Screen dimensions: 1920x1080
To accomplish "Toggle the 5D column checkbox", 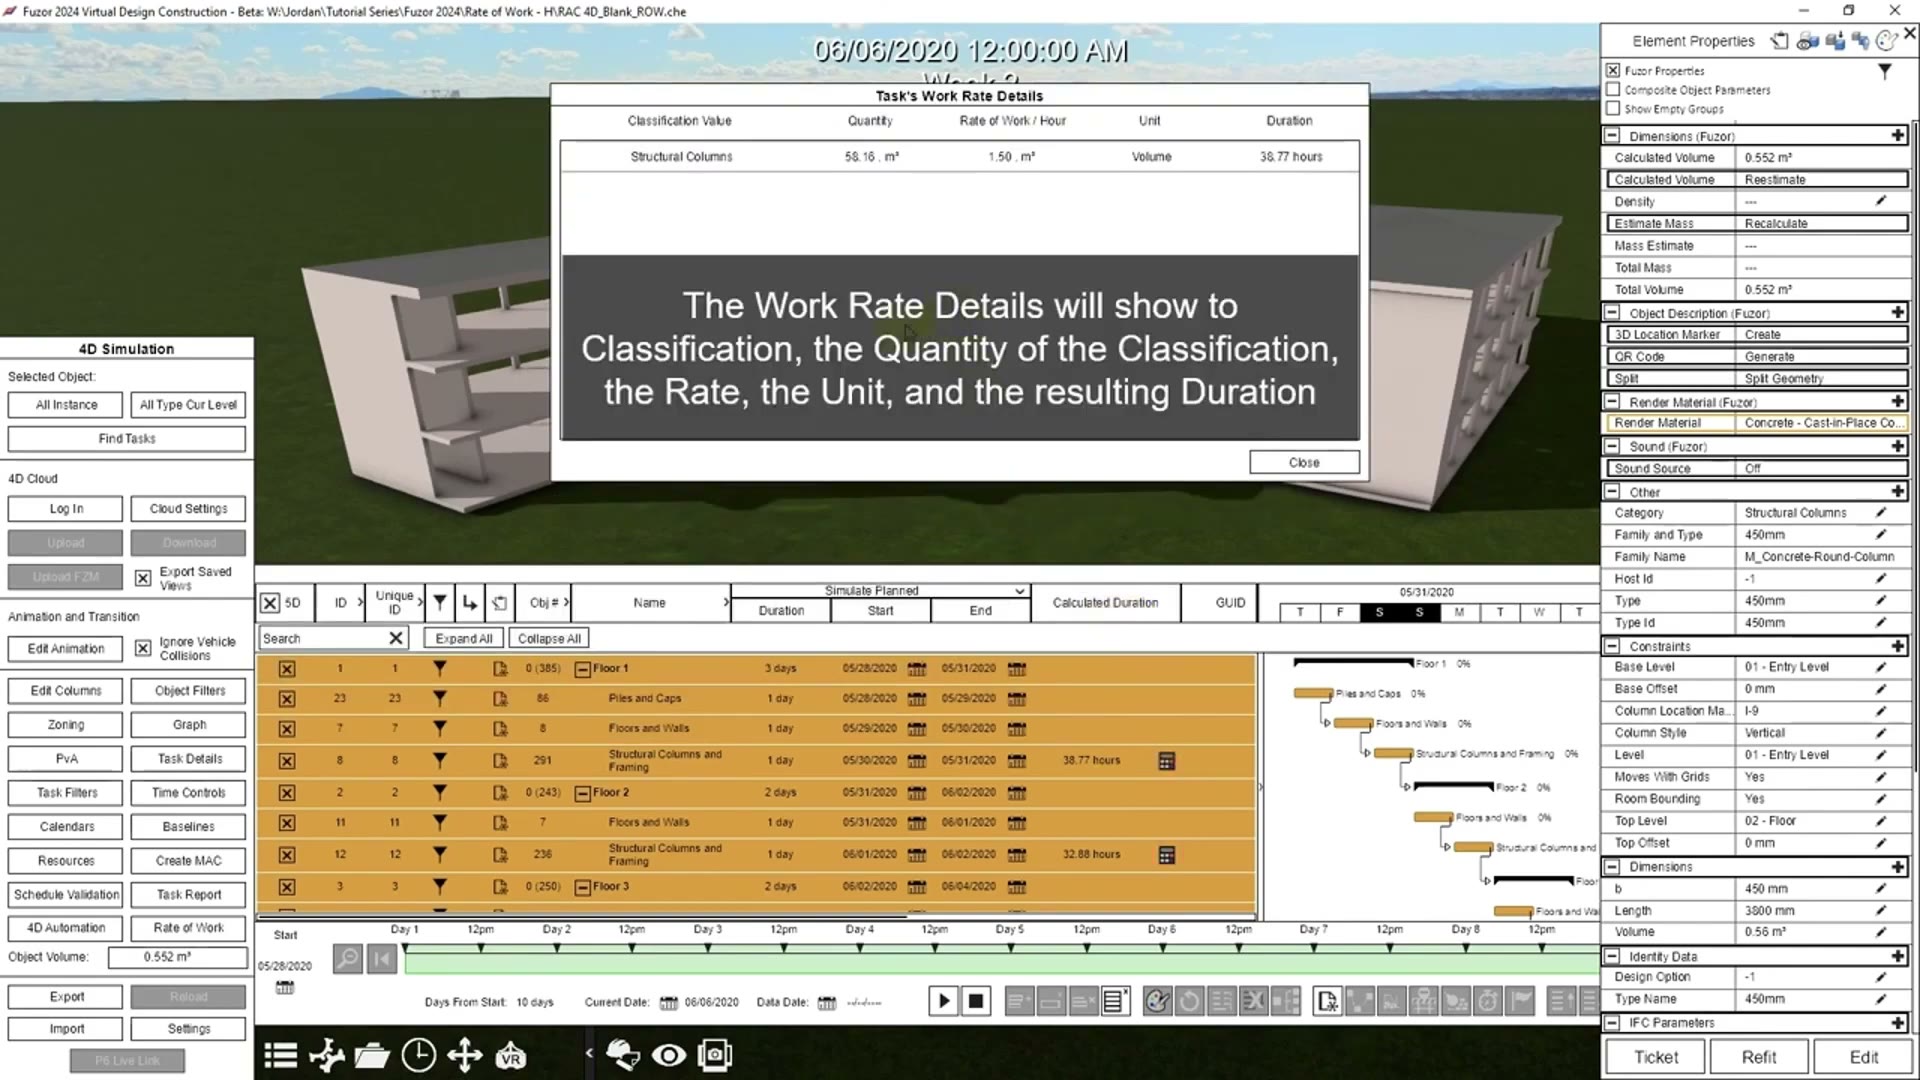I will coord(270,603).
